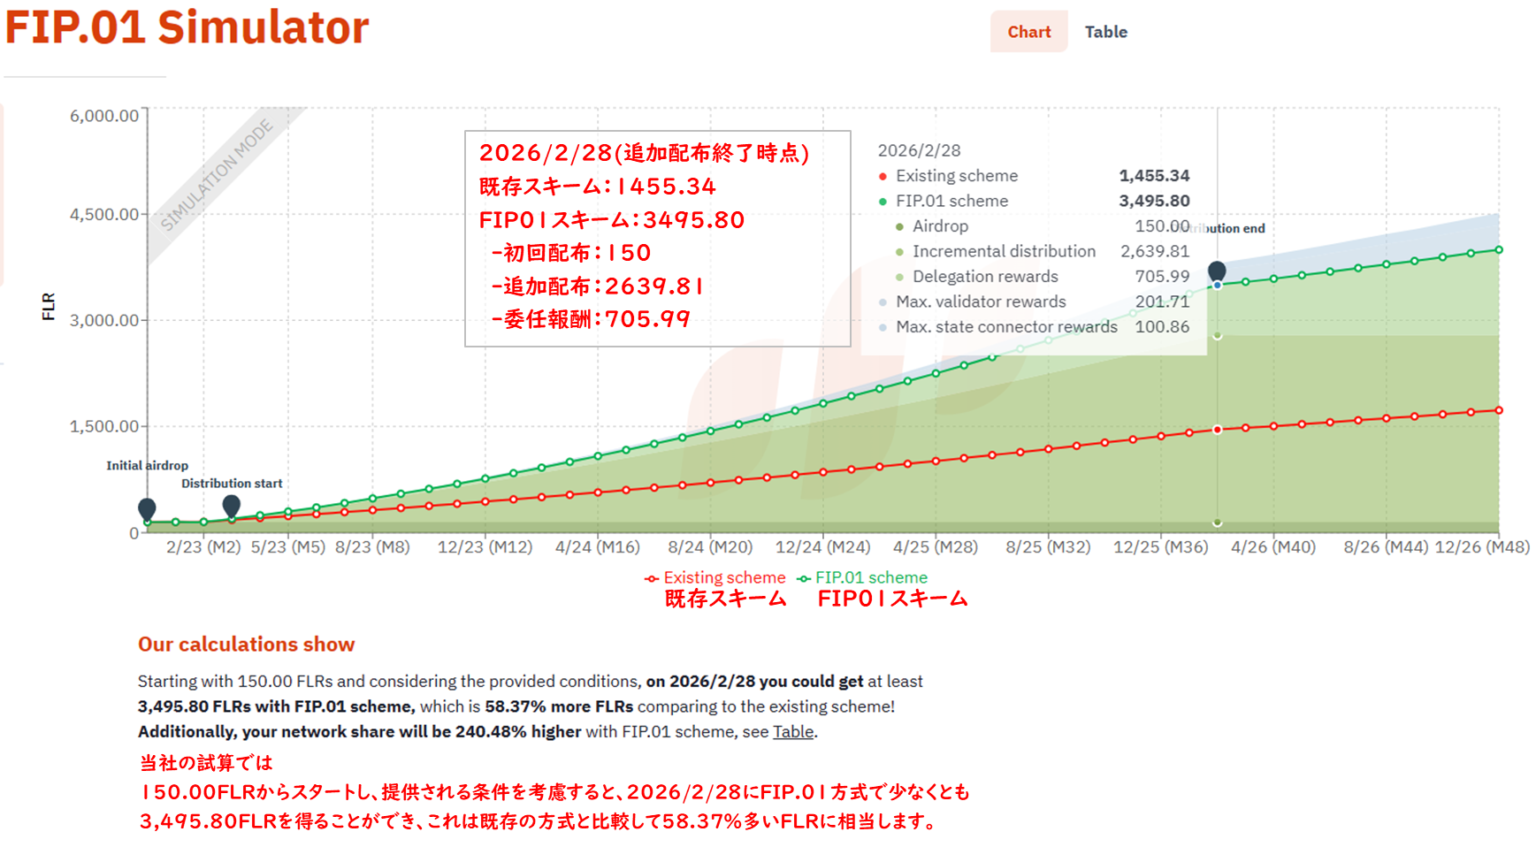Click the FIP.01 Simulator title

[x=187, y=28]
